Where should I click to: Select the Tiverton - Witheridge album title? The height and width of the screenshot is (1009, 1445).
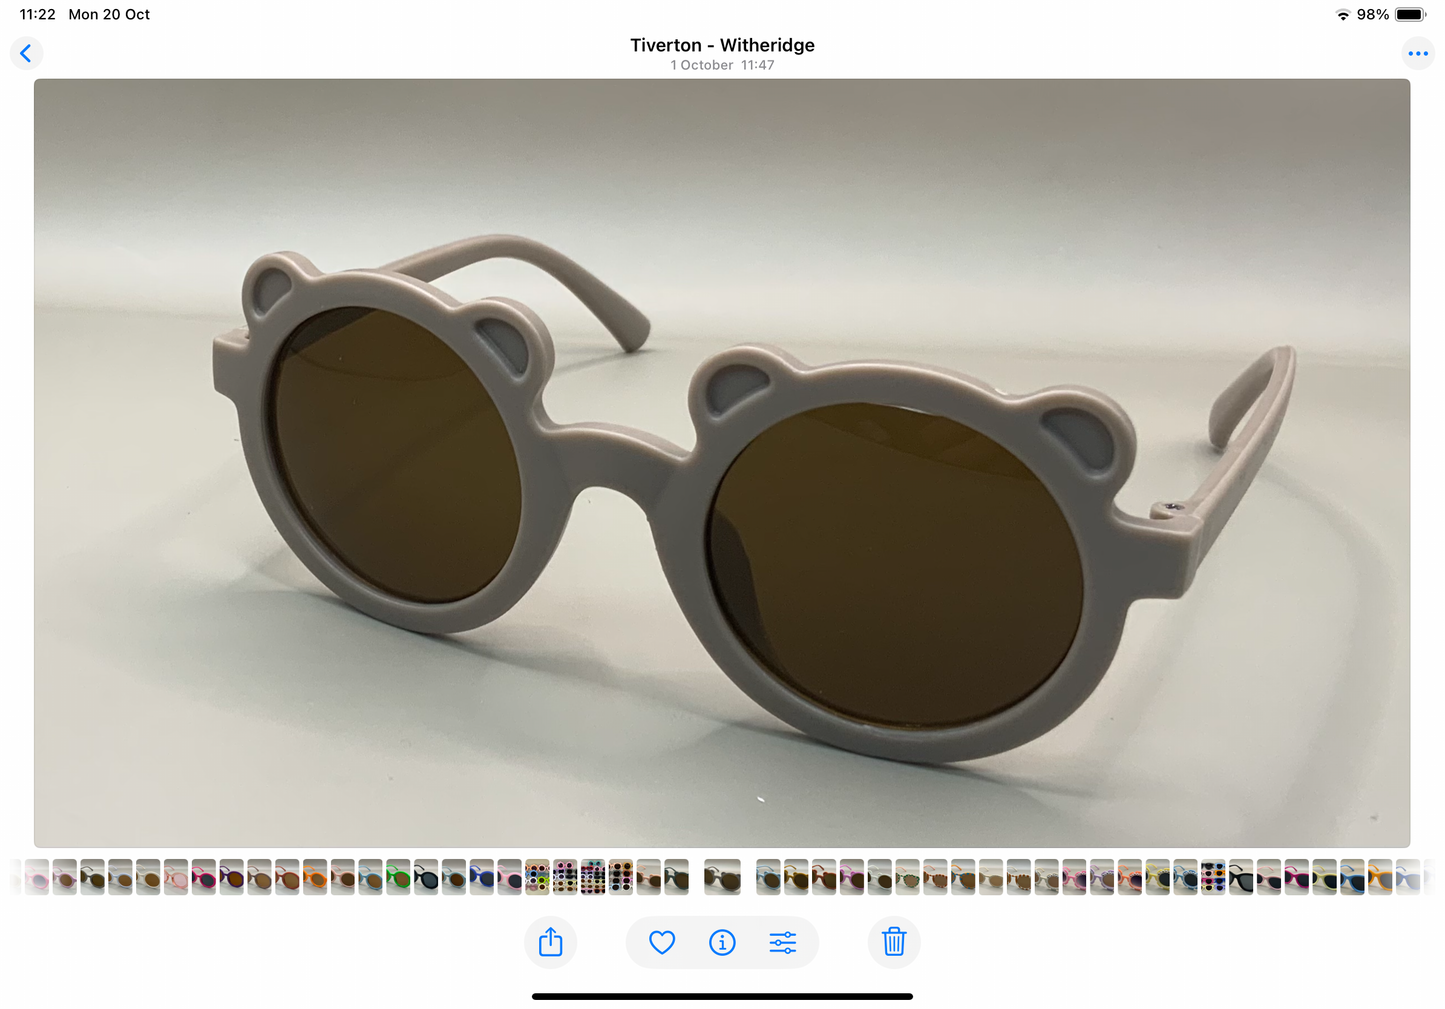coord(722,45)
